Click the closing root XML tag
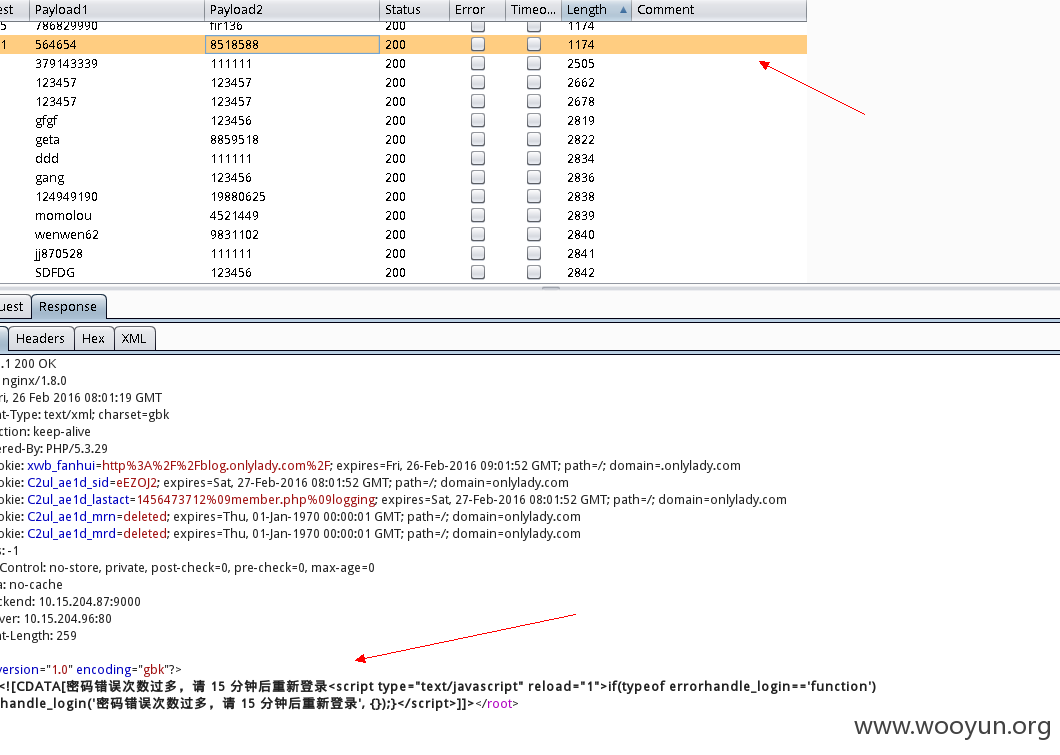 (497, 704)
